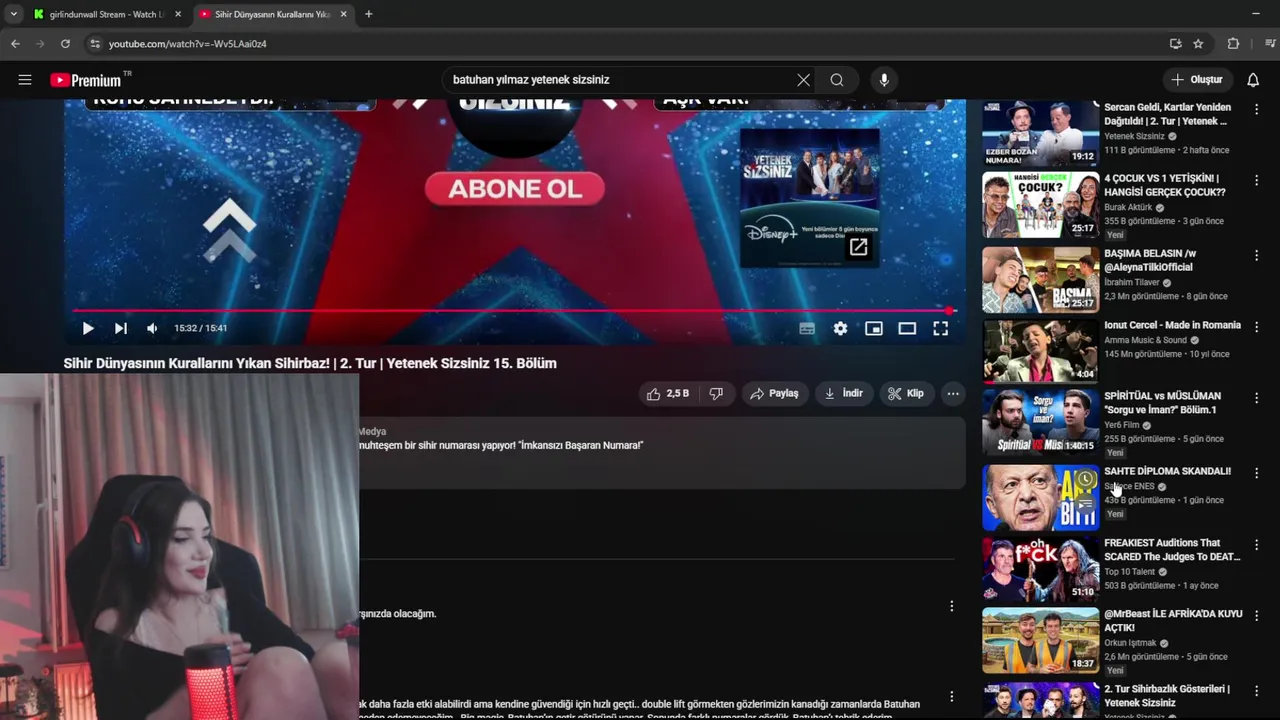Like the video (2,5 B)
The image size is (1280, 720).
click(668, 394)
